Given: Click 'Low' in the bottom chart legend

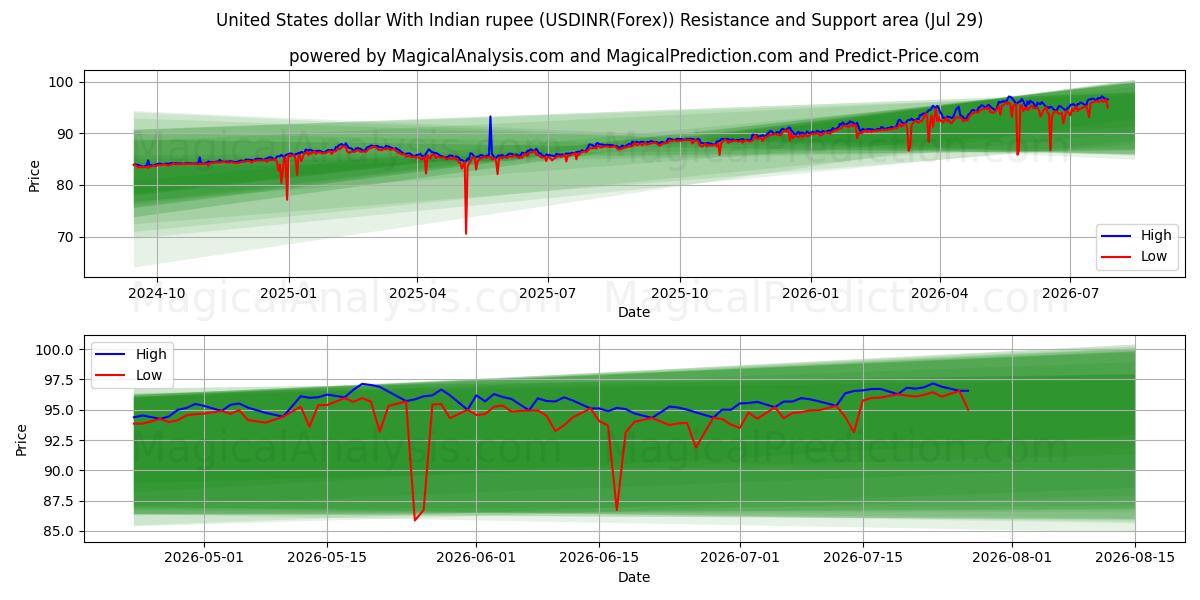Looking at the screenshot, I should coord(149,374).
